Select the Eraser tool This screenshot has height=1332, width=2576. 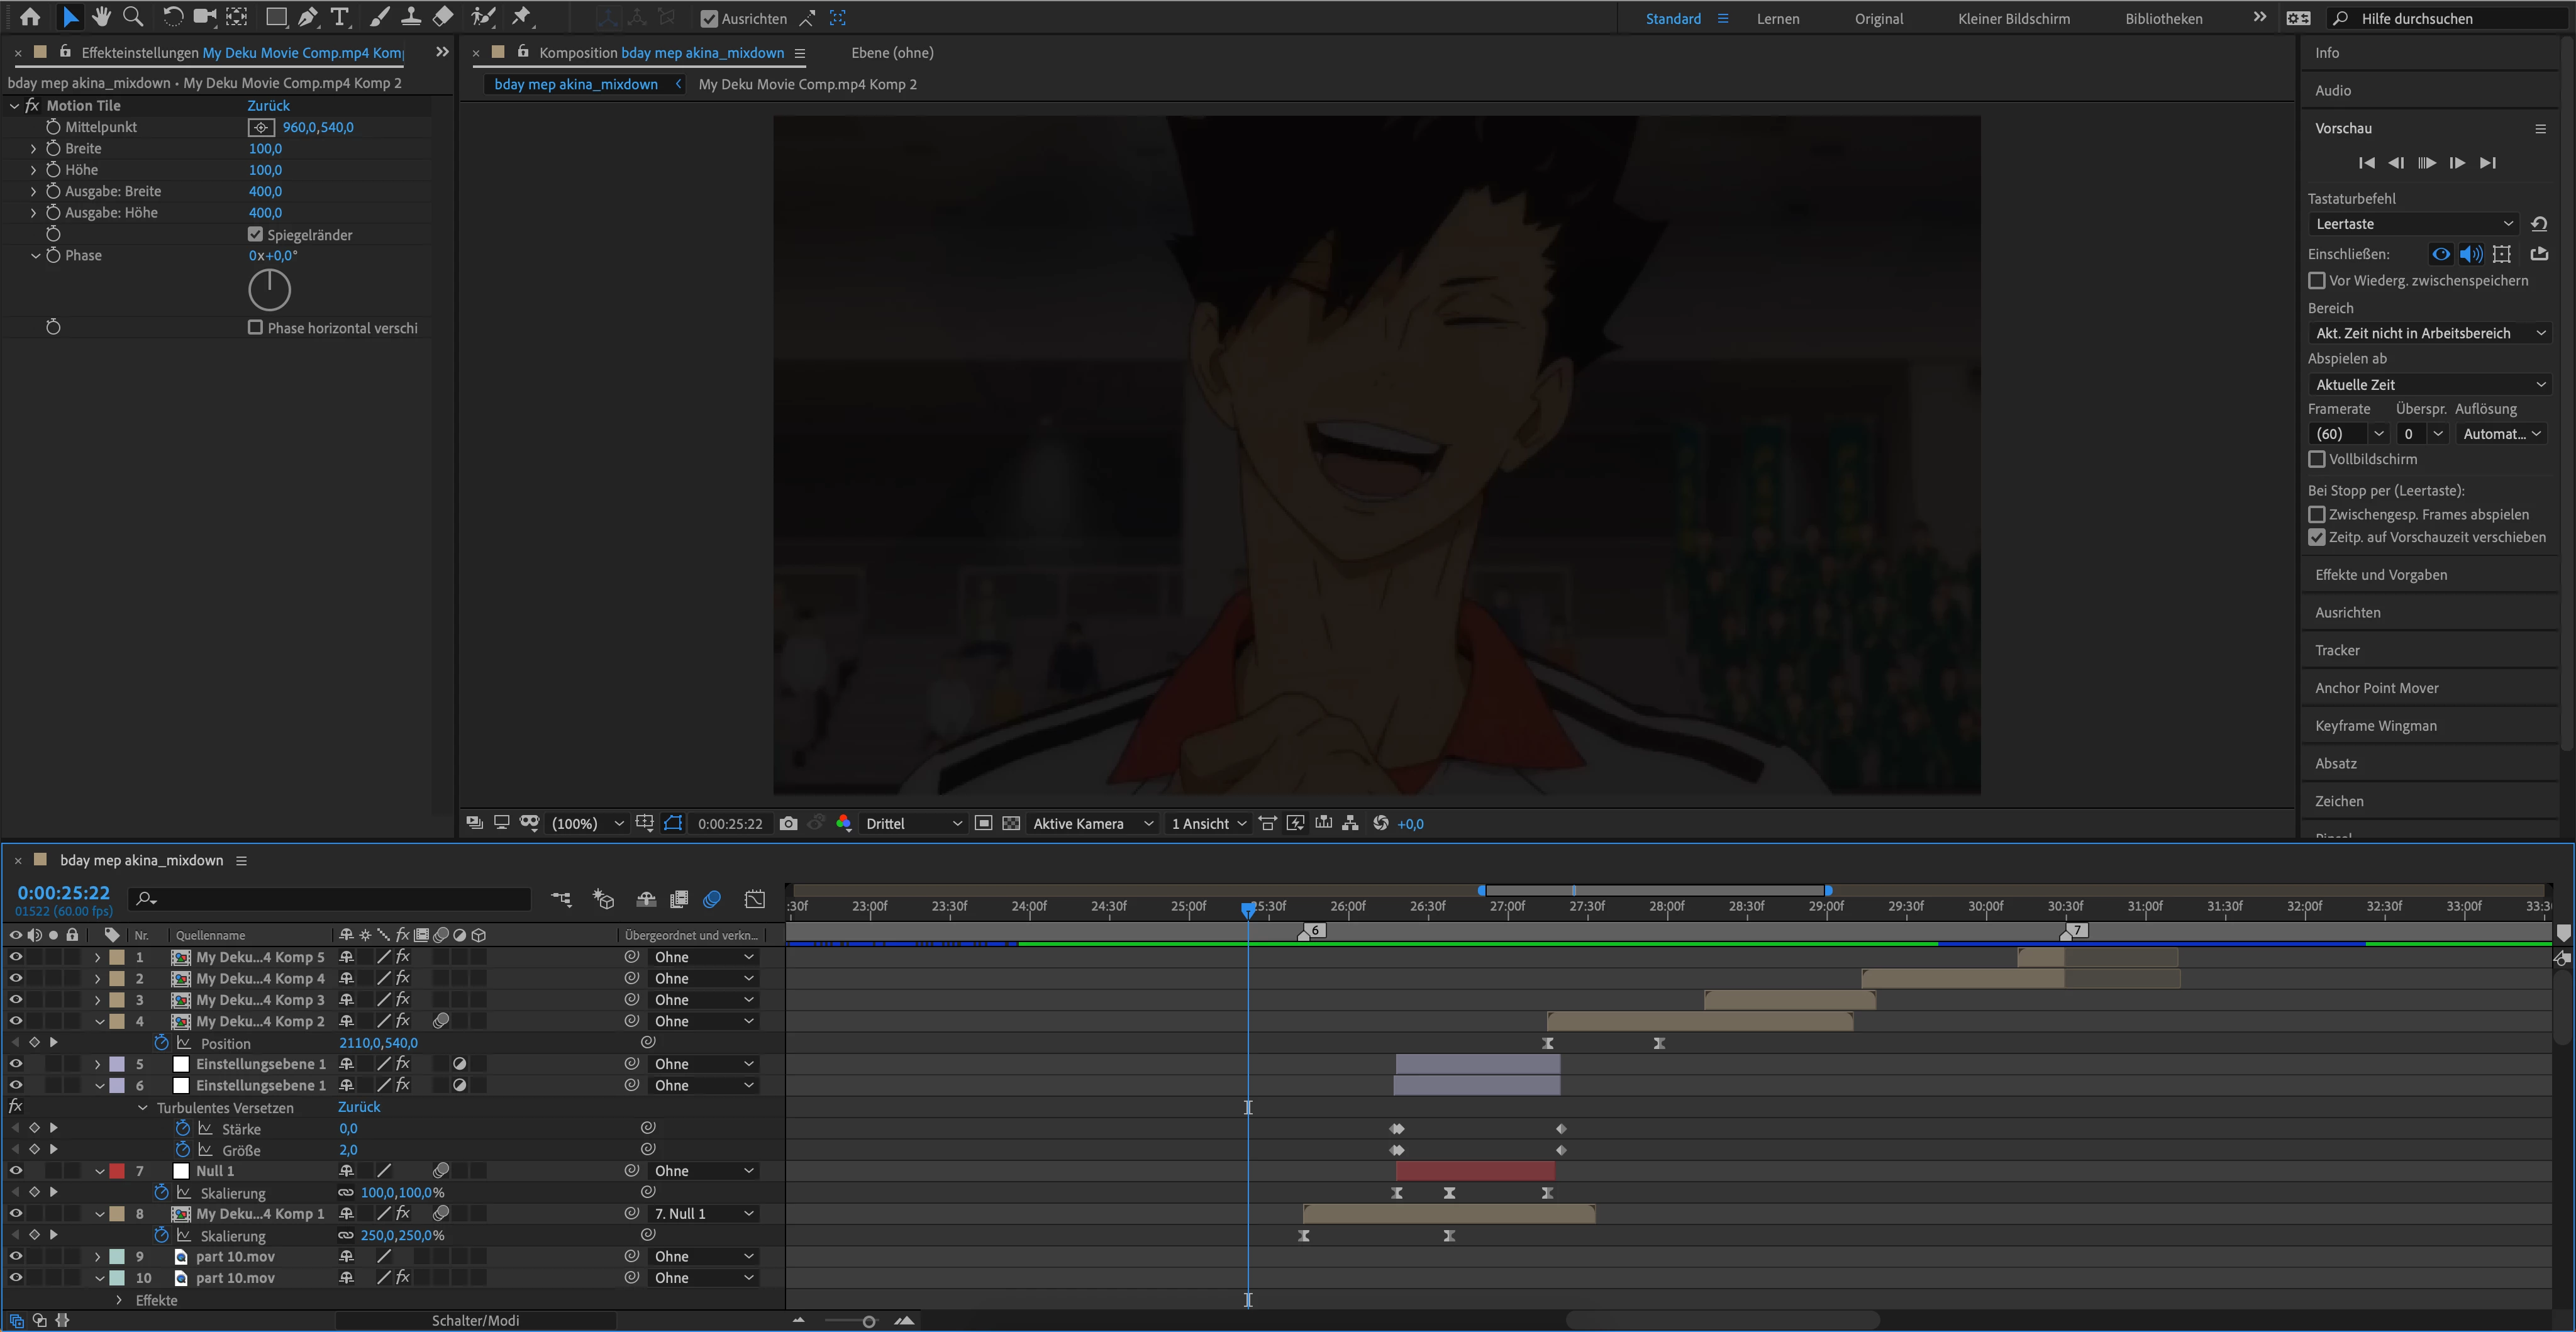click(x=443, y=17)
